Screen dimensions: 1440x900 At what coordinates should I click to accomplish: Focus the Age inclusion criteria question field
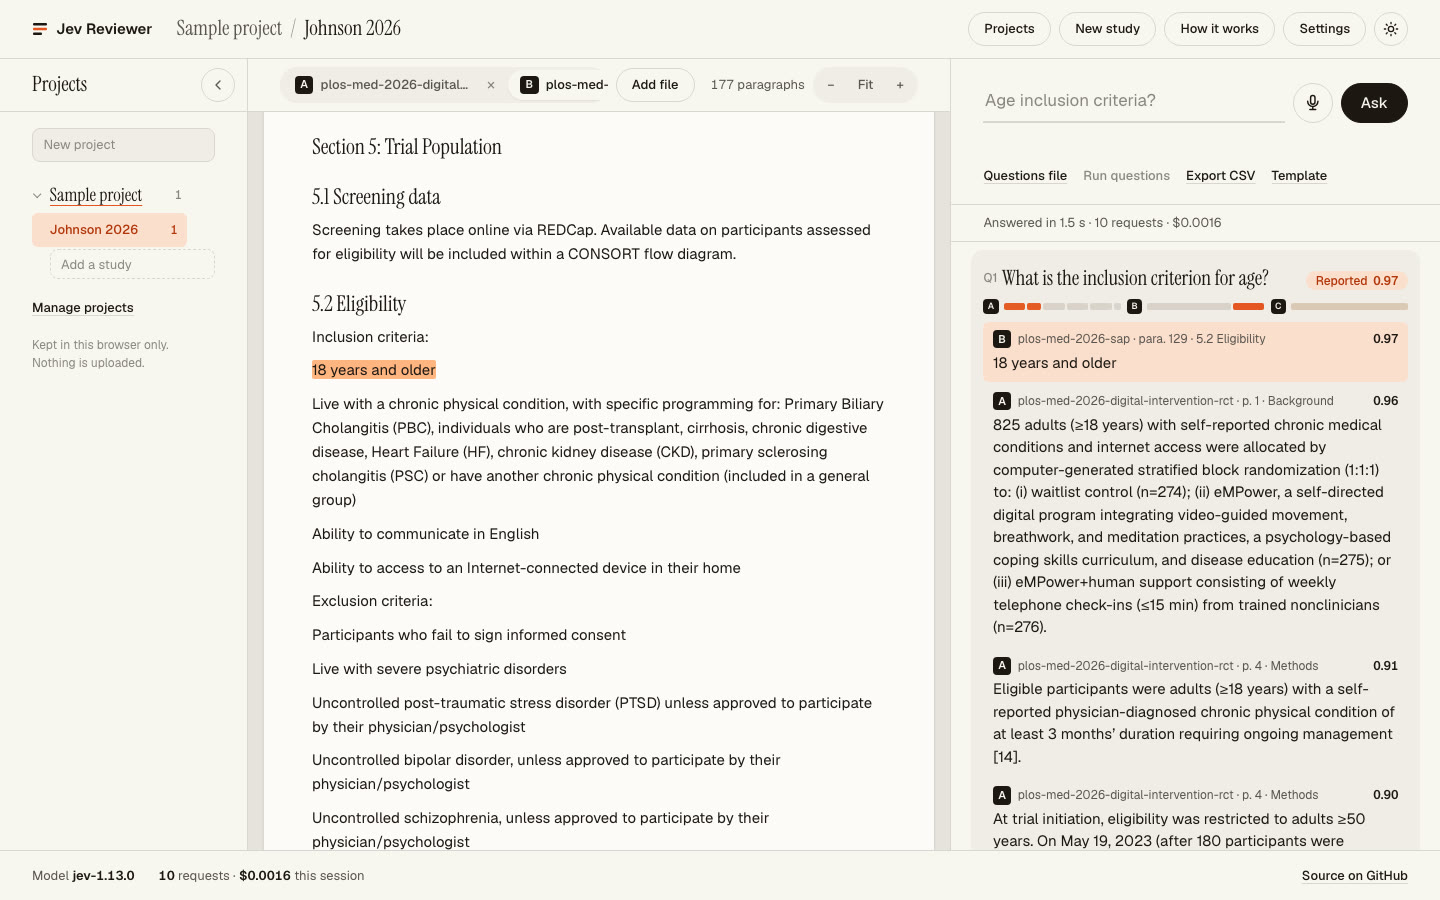click(x=1134, y=101)
